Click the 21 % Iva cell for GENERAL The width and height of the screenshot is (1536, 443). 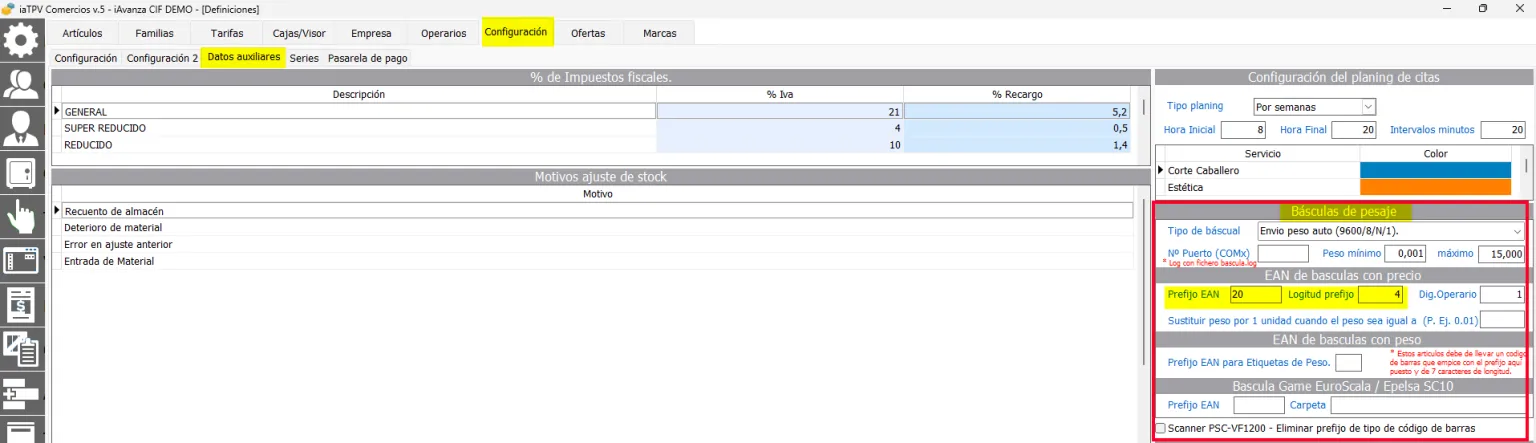click(780, 112)
